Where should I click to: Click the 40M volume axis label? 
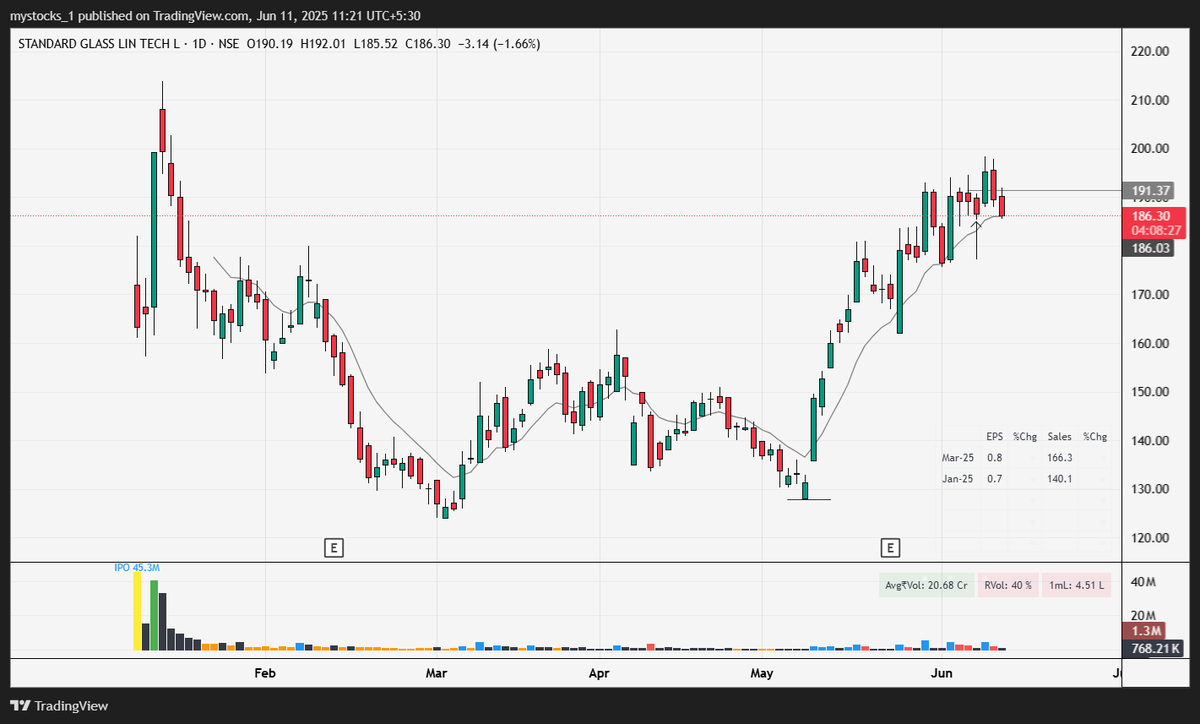1143,582
